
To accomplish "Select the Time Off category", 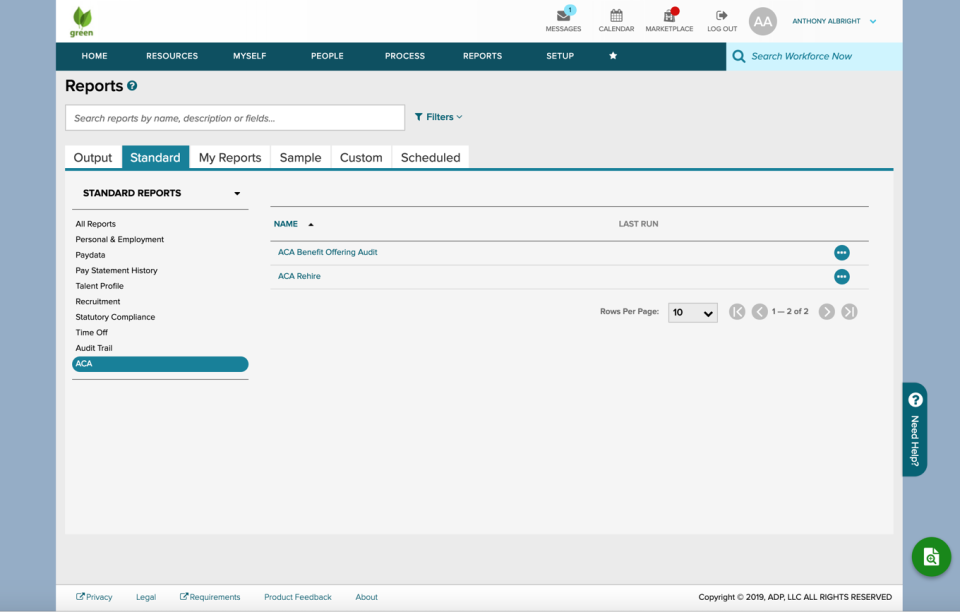I will [x=91, y=332].
